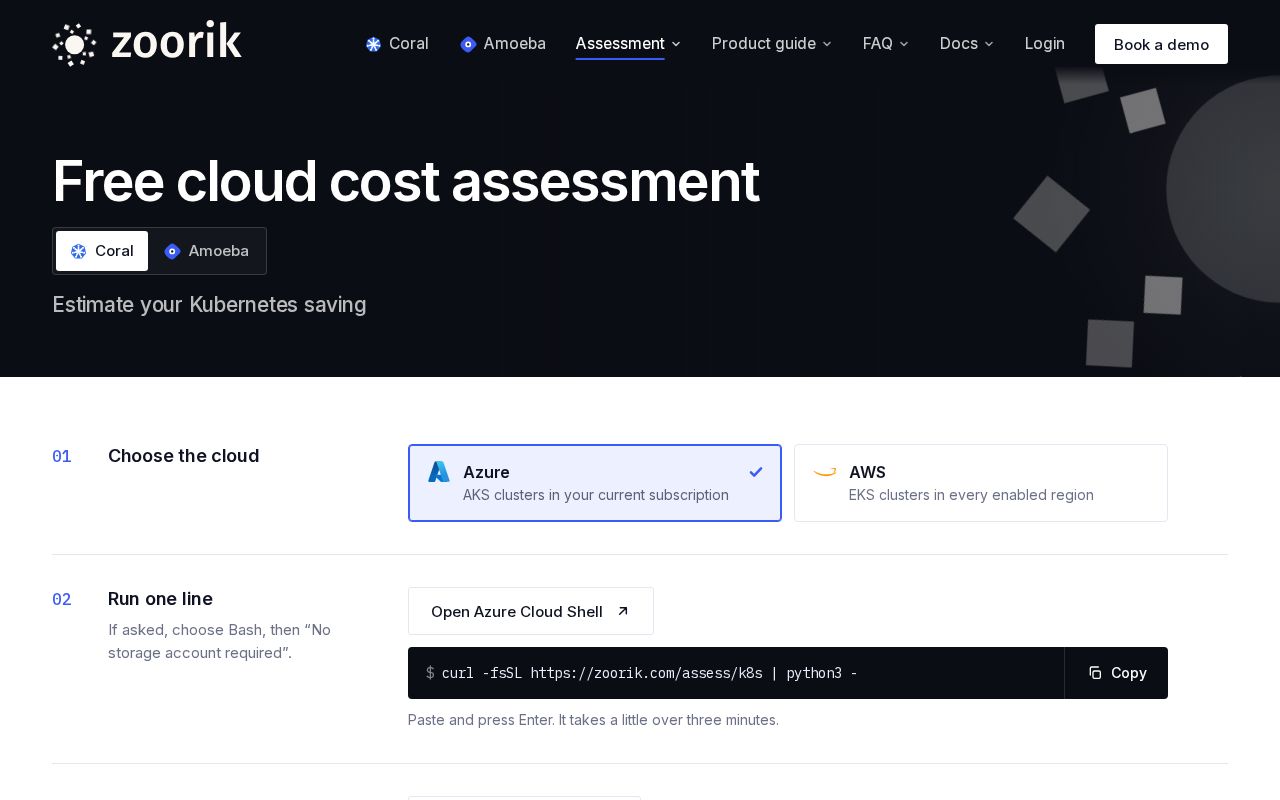Click 'AKS clusters in your current subscription' text
Screen dimensions: 1280x800
point(596,495)
